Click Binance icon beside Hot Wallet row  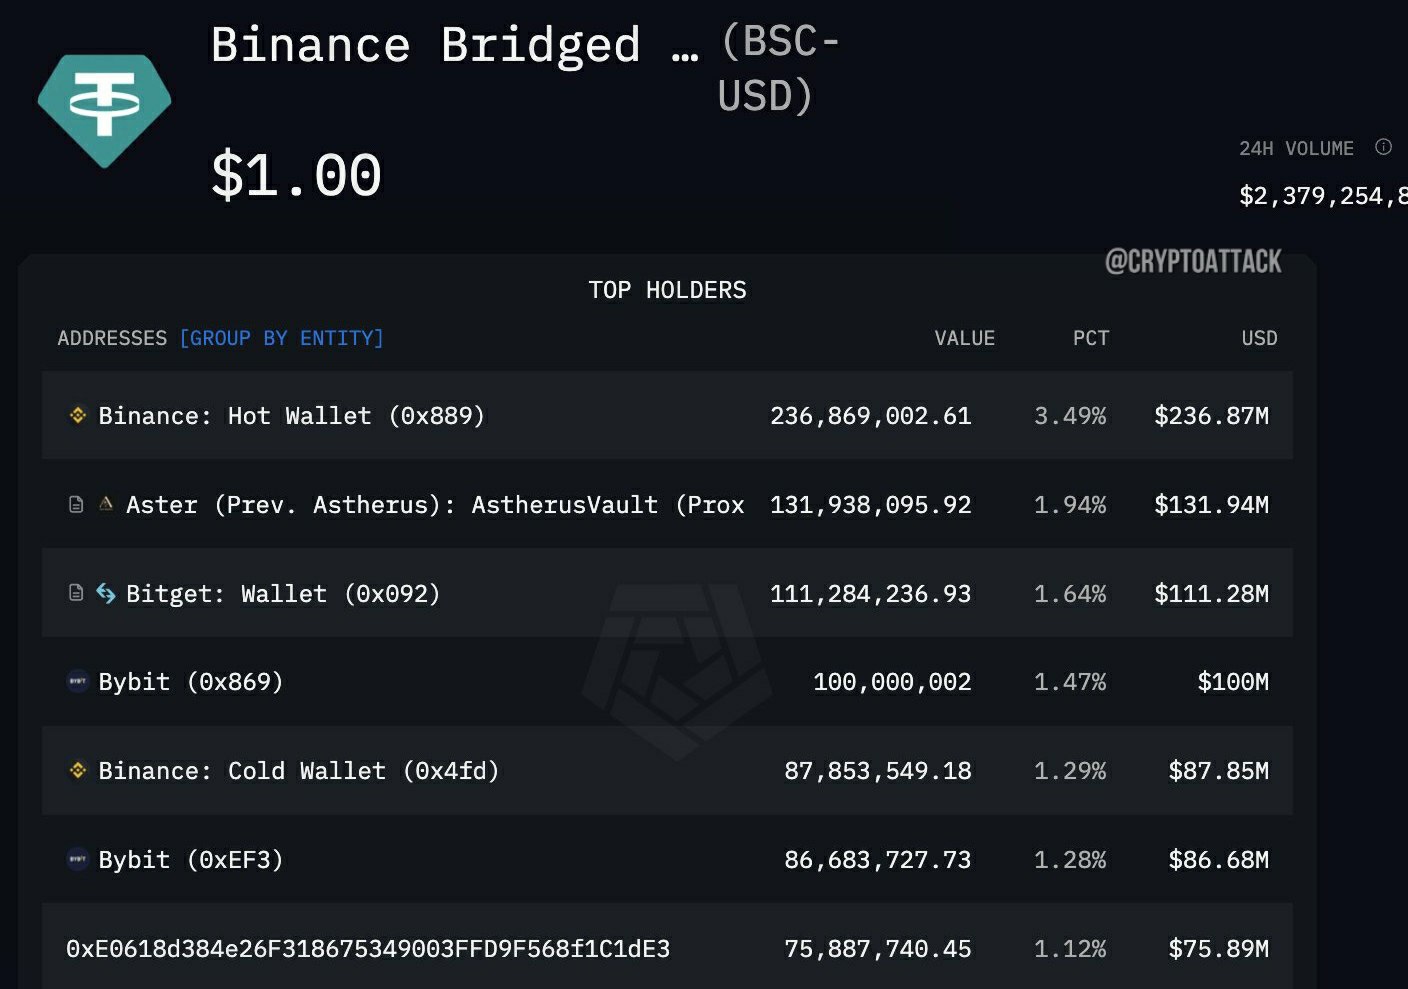77,415
